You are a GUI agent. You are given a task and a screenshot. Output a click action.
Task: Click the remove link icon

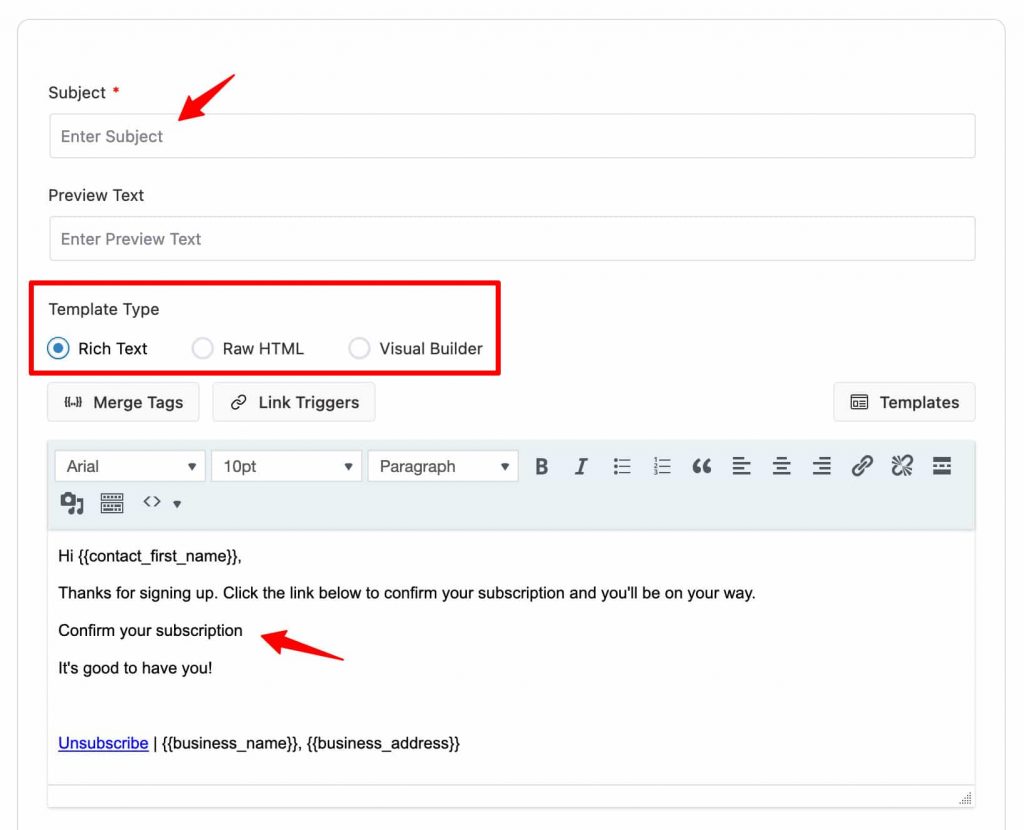902,466
